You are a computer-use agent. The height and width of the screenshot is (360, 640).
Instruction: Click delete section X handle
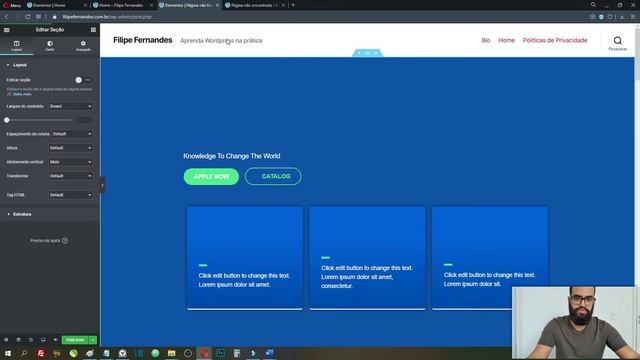point(376,53)
